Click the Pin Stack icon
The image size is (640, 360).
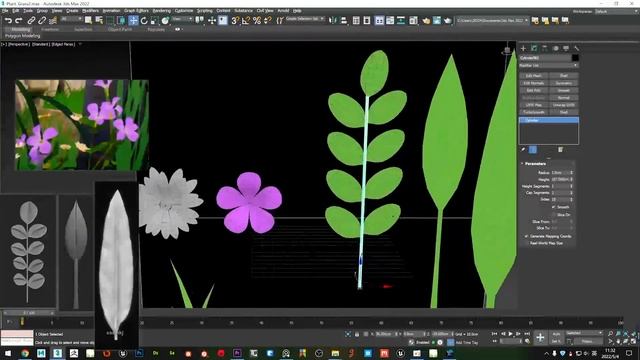click(x=523, y=150)
